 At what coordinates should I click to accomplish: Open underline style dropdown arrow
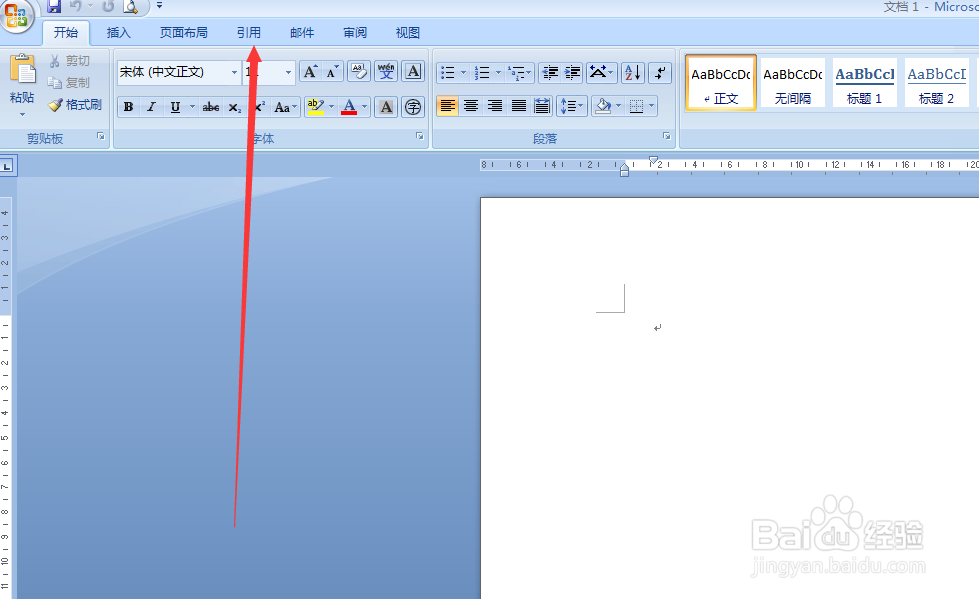point(192,107)
